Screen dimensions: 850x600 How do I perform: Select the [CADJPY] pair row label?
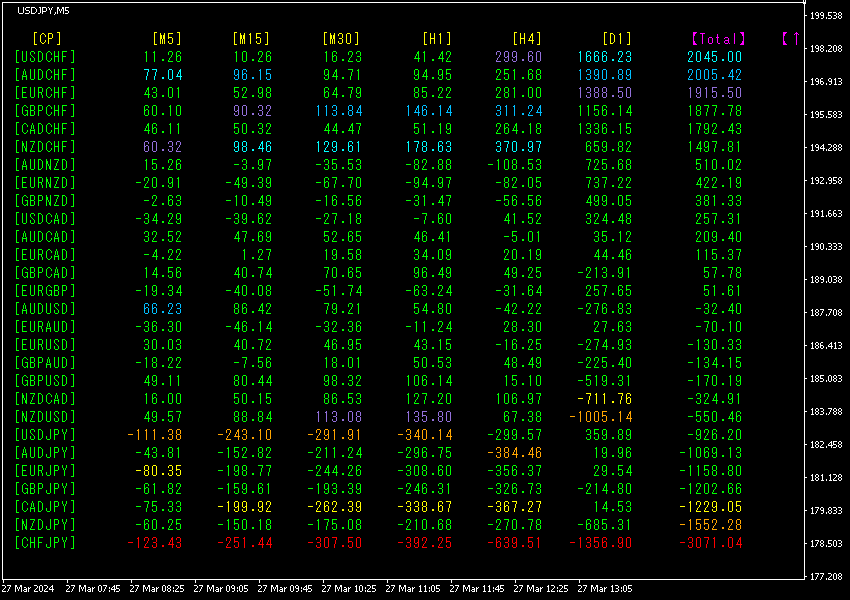point(45,507)
